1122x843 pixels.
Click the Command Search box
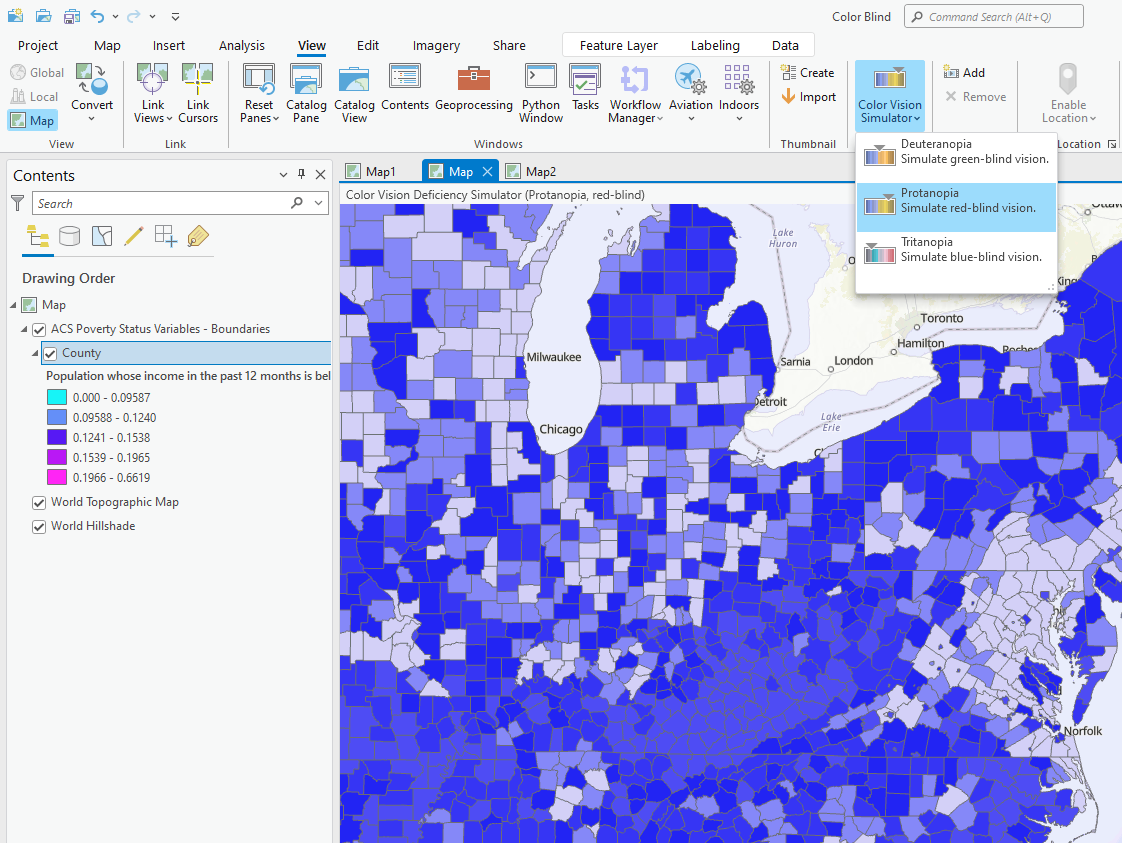994,16
